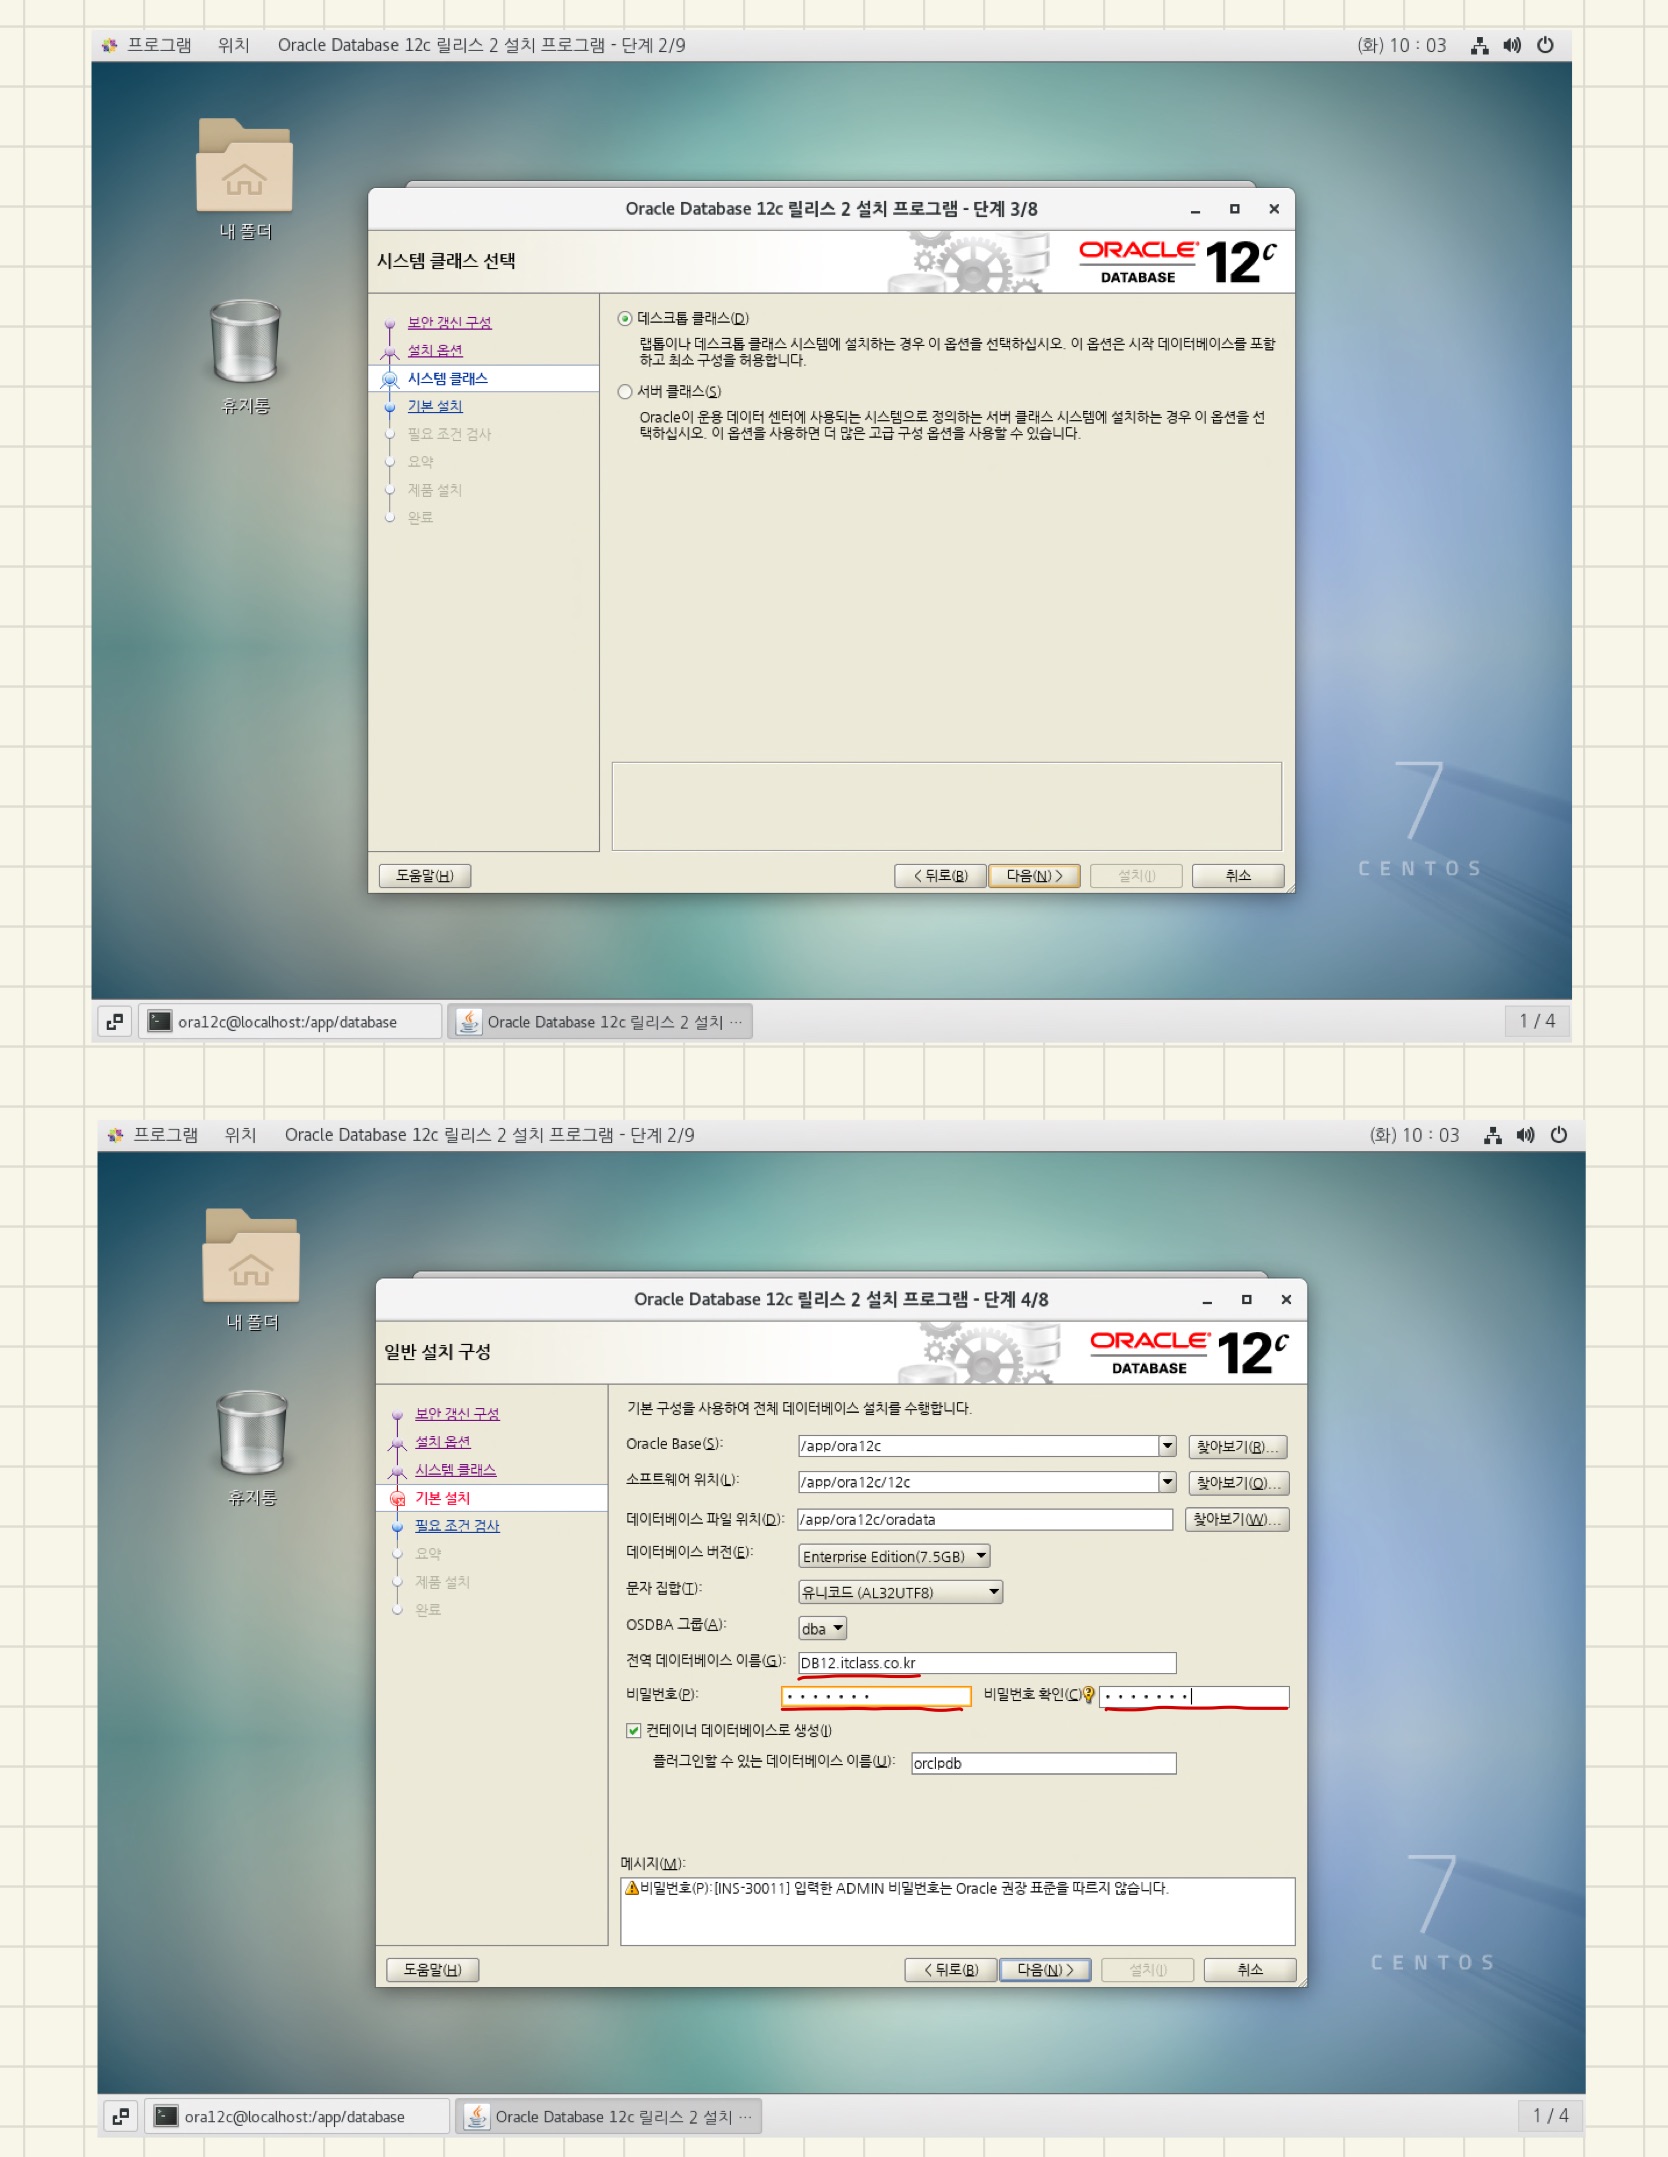This screenshot has height=2157, width=1668.
Task: Click 찾아보기(O) browse button for software location
Action: [x=1238, y=1483]
